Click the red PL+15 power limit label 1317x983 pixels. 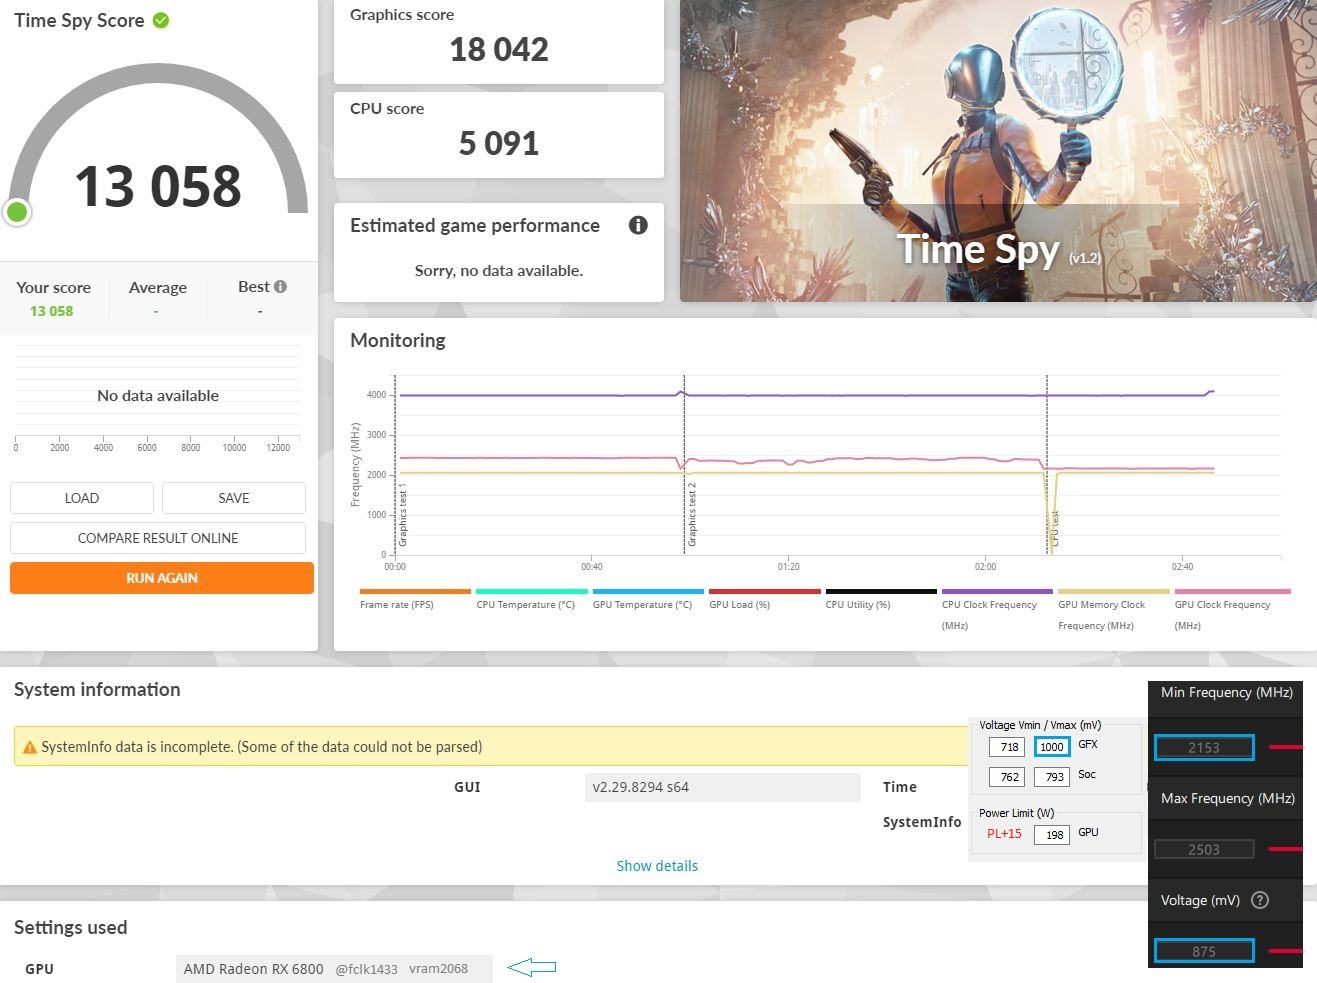click(1004, 834)
